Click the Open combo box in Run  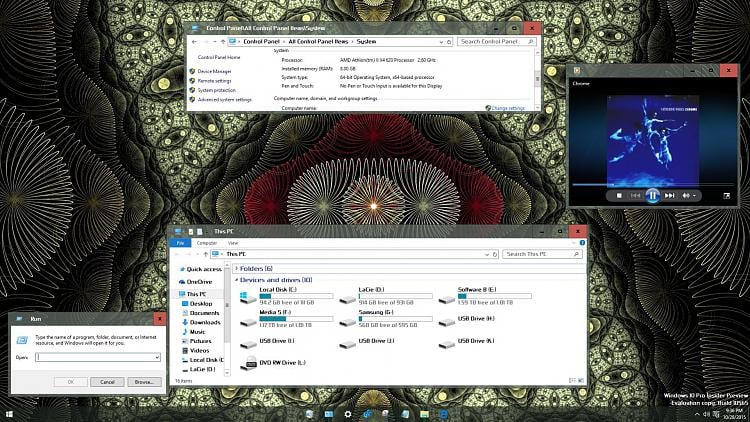click(98, 357)
